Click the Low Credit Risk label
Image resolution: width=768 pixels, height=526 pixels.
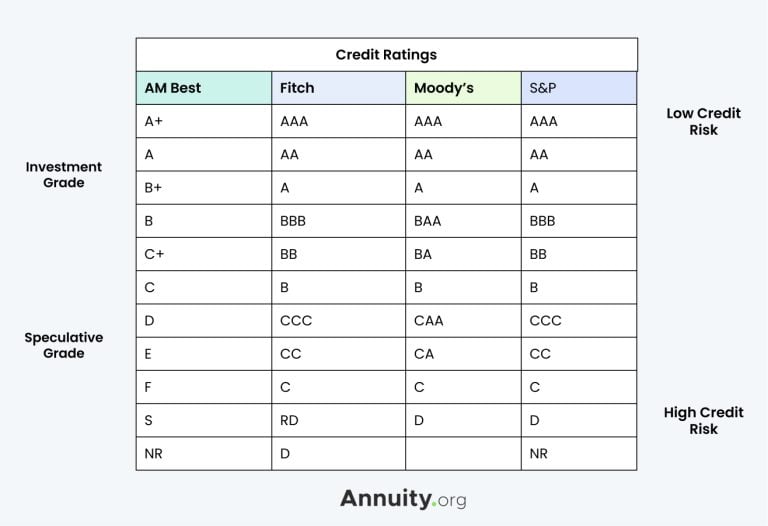click(x=703, y=121)
